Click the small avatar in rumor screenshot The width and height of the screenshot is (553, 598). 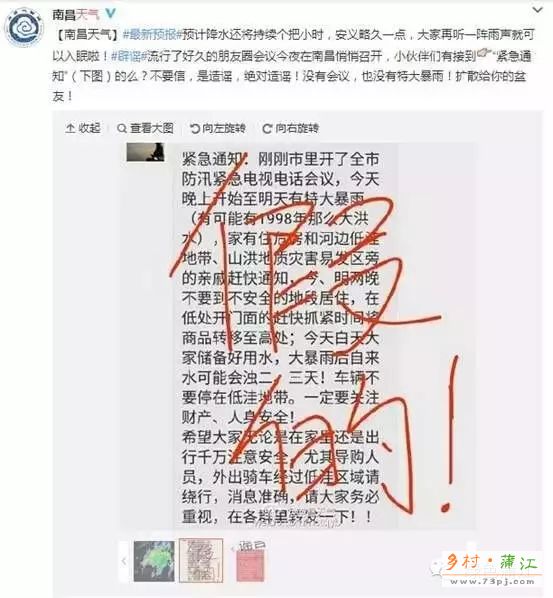click(145, 152)
